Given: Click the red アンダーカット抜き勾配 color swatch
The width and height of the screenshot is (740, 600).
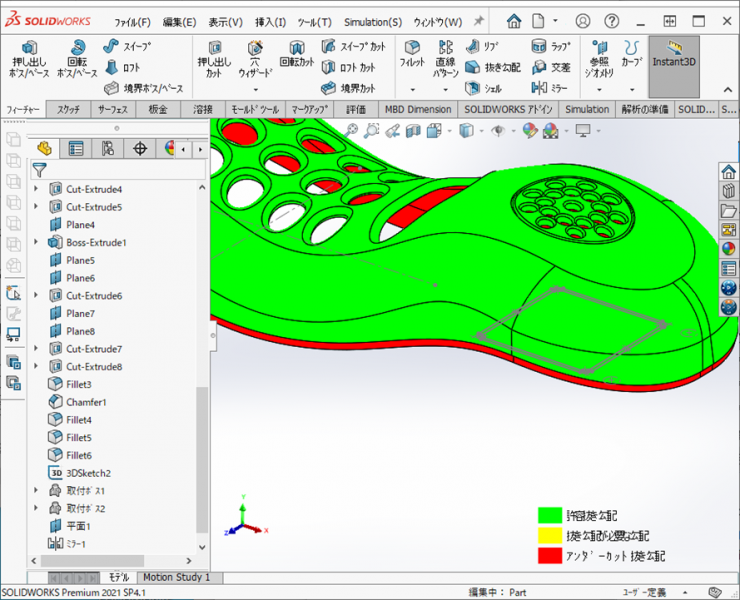Looking at the screenshot, I should tap(549, 555).
